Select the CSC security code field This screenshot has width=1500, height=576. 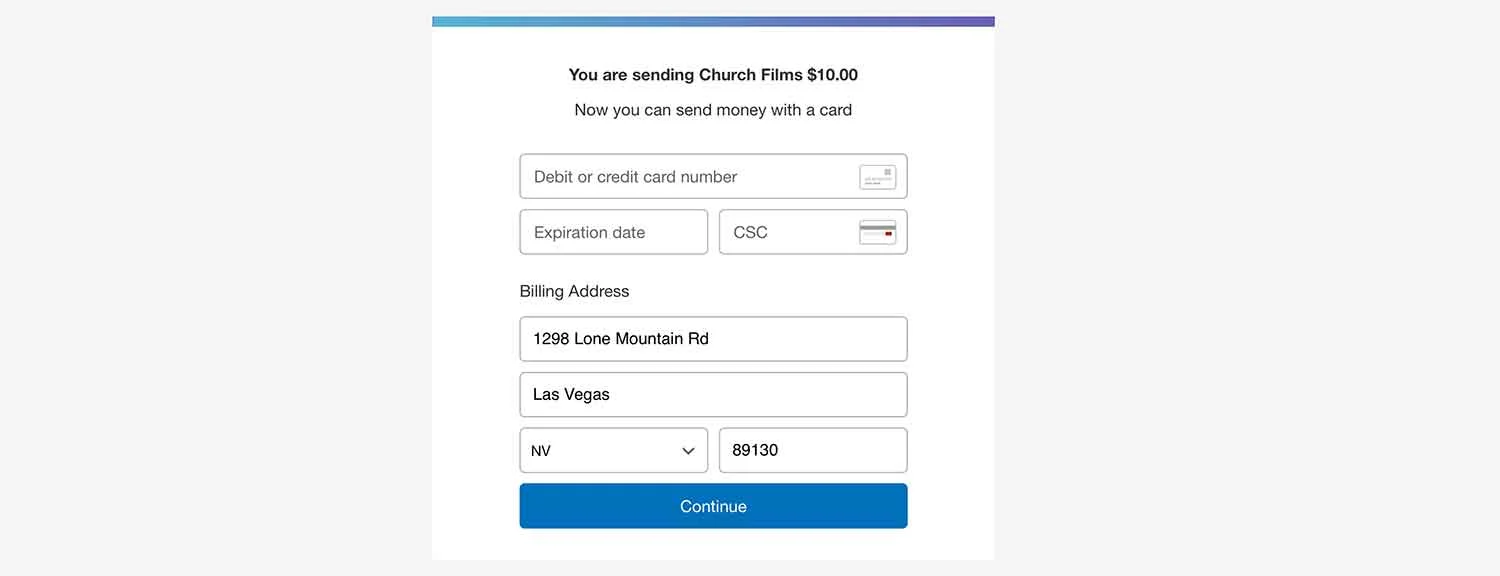pyautogui.click(x=813, y=232)
